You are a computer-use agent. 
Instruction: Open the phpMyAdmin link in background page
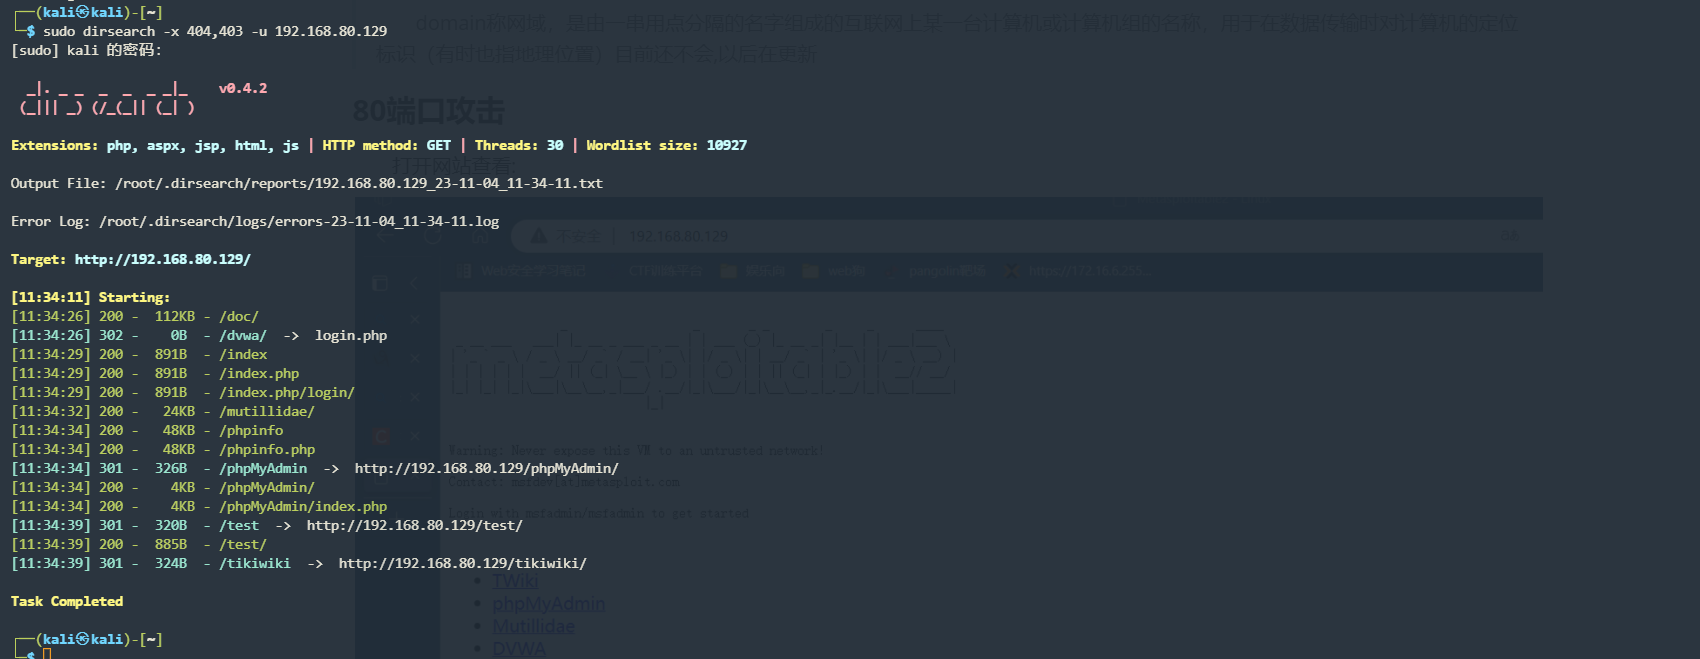[548, 604]
